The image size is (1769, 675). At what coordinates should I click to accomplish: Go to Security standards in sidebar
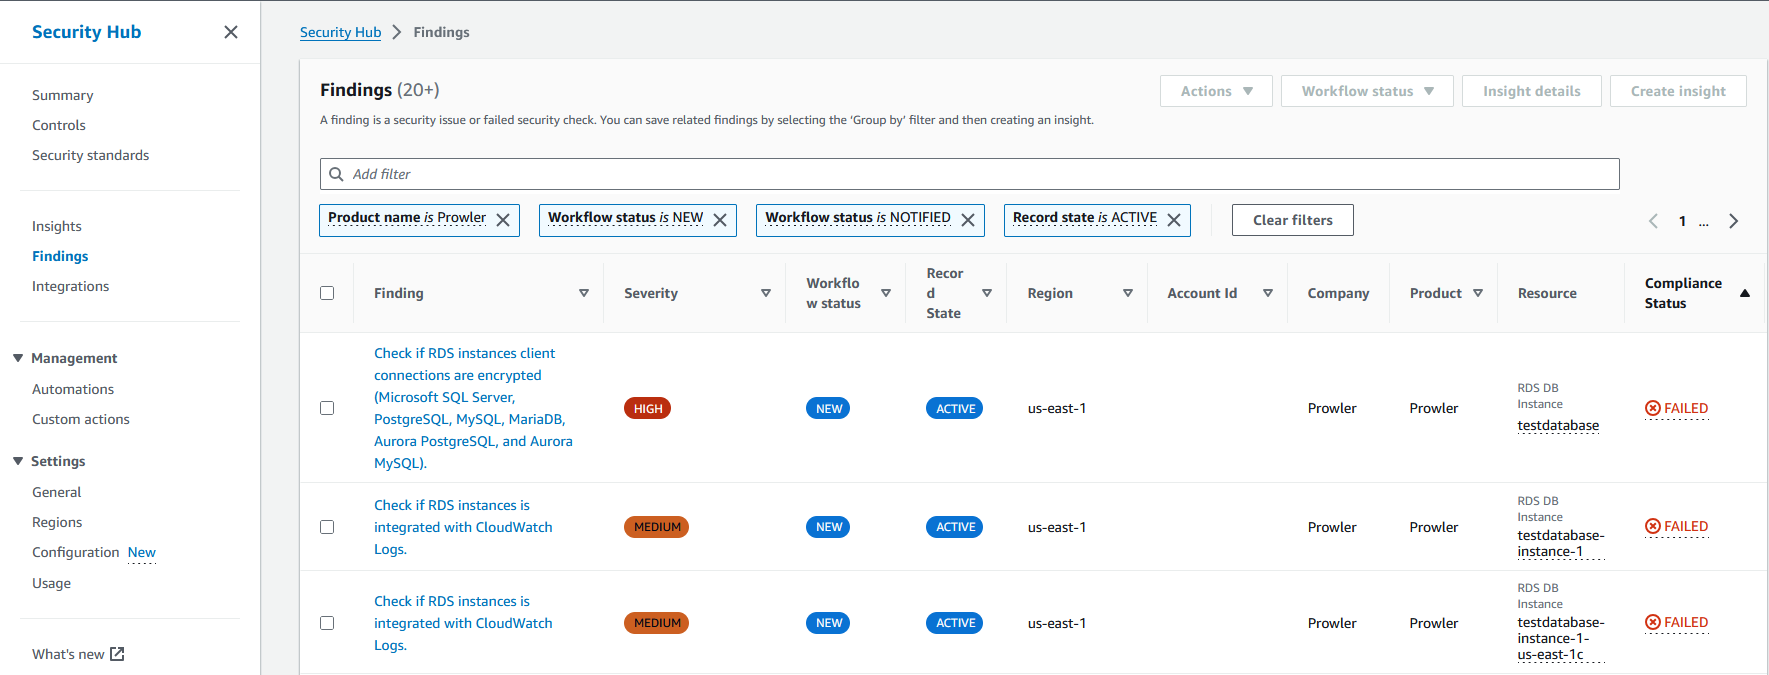click(90, 155)
